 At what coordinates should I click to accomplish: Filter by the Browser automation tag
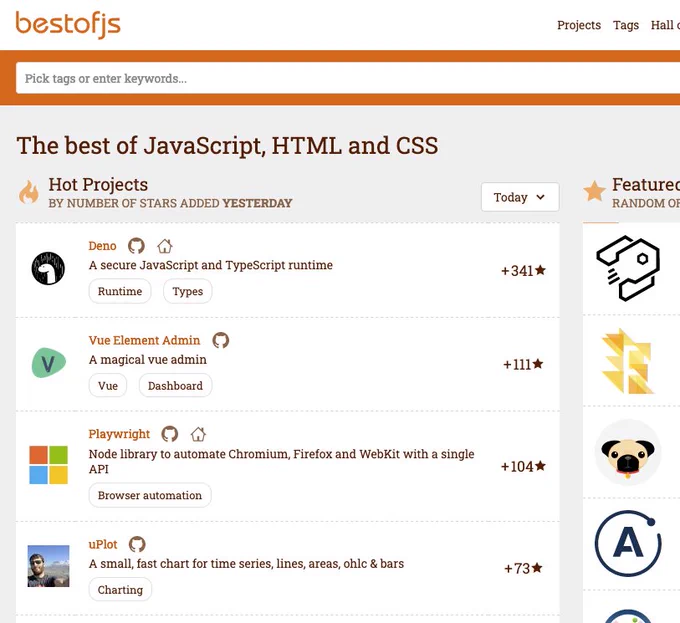pyautogui.click(x=150, y=495)
